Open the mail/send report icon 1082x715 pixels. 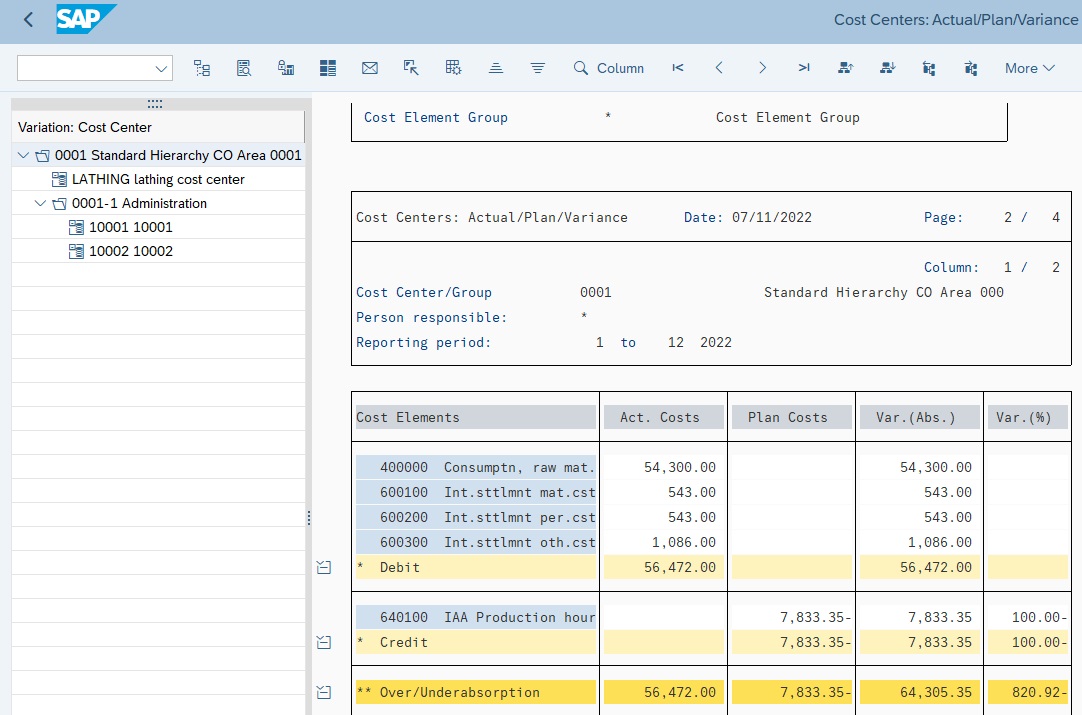click(x=369, y=68)
